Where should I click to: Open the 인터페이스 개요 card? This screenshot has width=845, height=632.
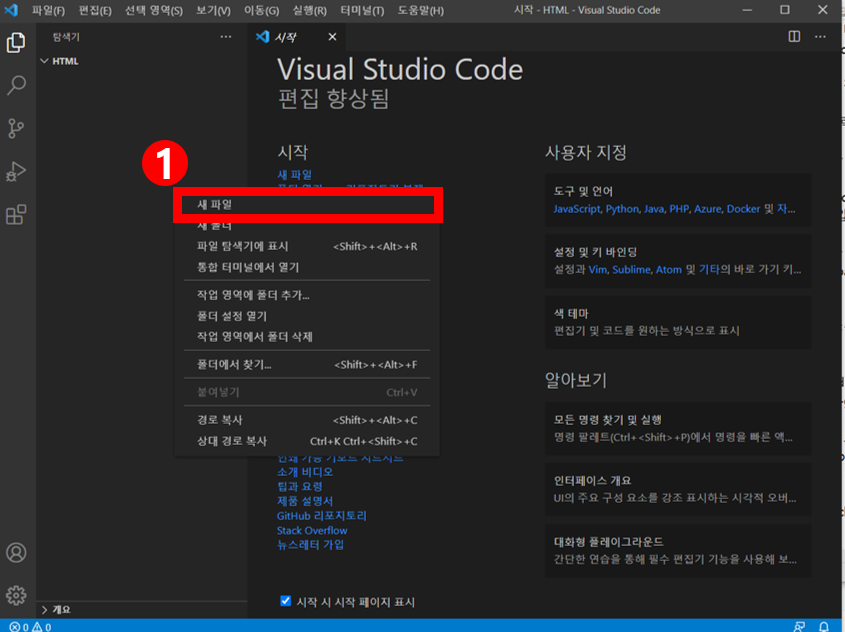click(x=678, y=489)
